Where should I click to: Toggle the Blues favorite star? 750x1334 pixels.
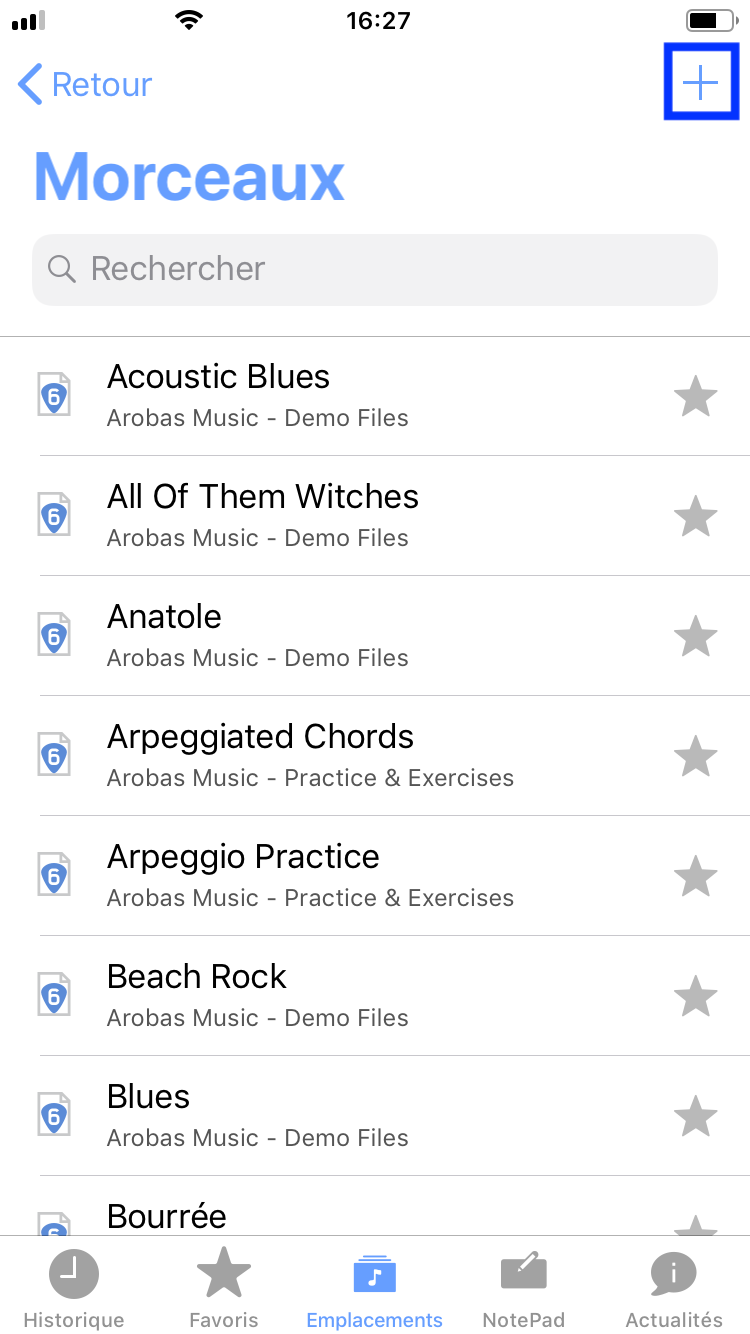click(x=695, y=1116)
